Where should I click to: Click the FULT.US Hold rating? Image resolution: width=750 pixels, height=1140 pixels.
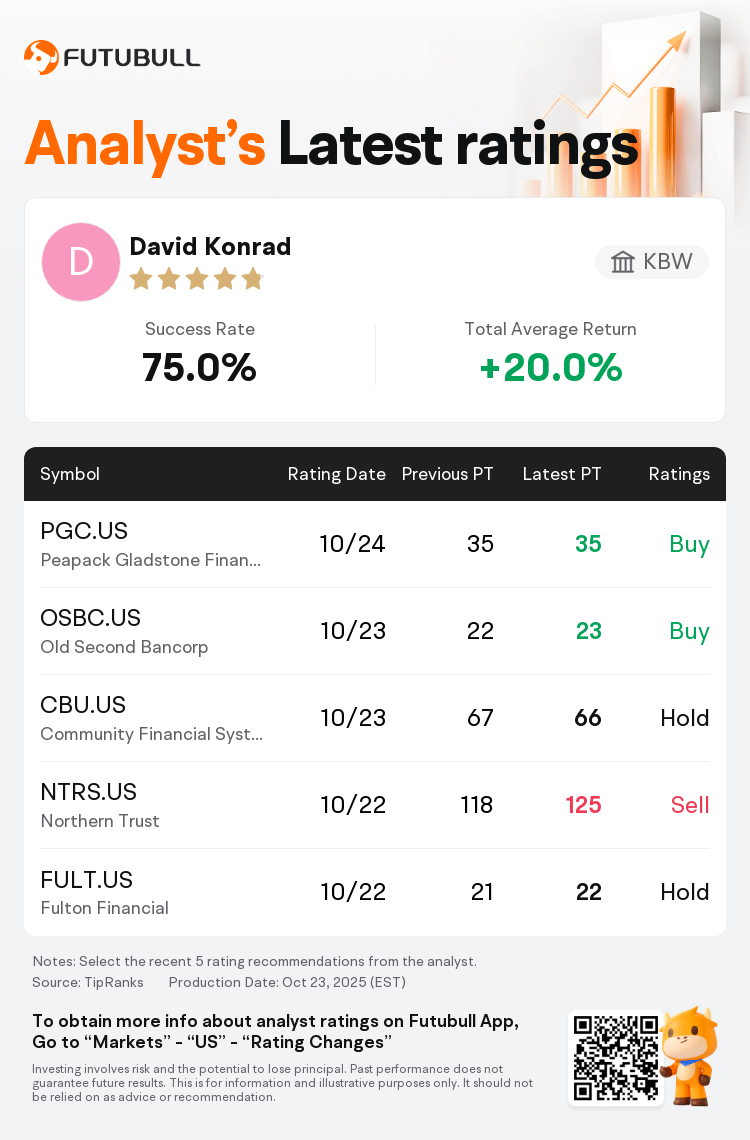(685, 892)
